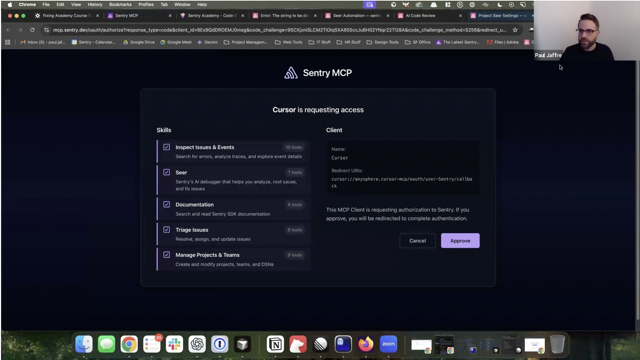Open the Gemini bookmark
This screenshot has height=360, width=640.
[x=207, y=42]
